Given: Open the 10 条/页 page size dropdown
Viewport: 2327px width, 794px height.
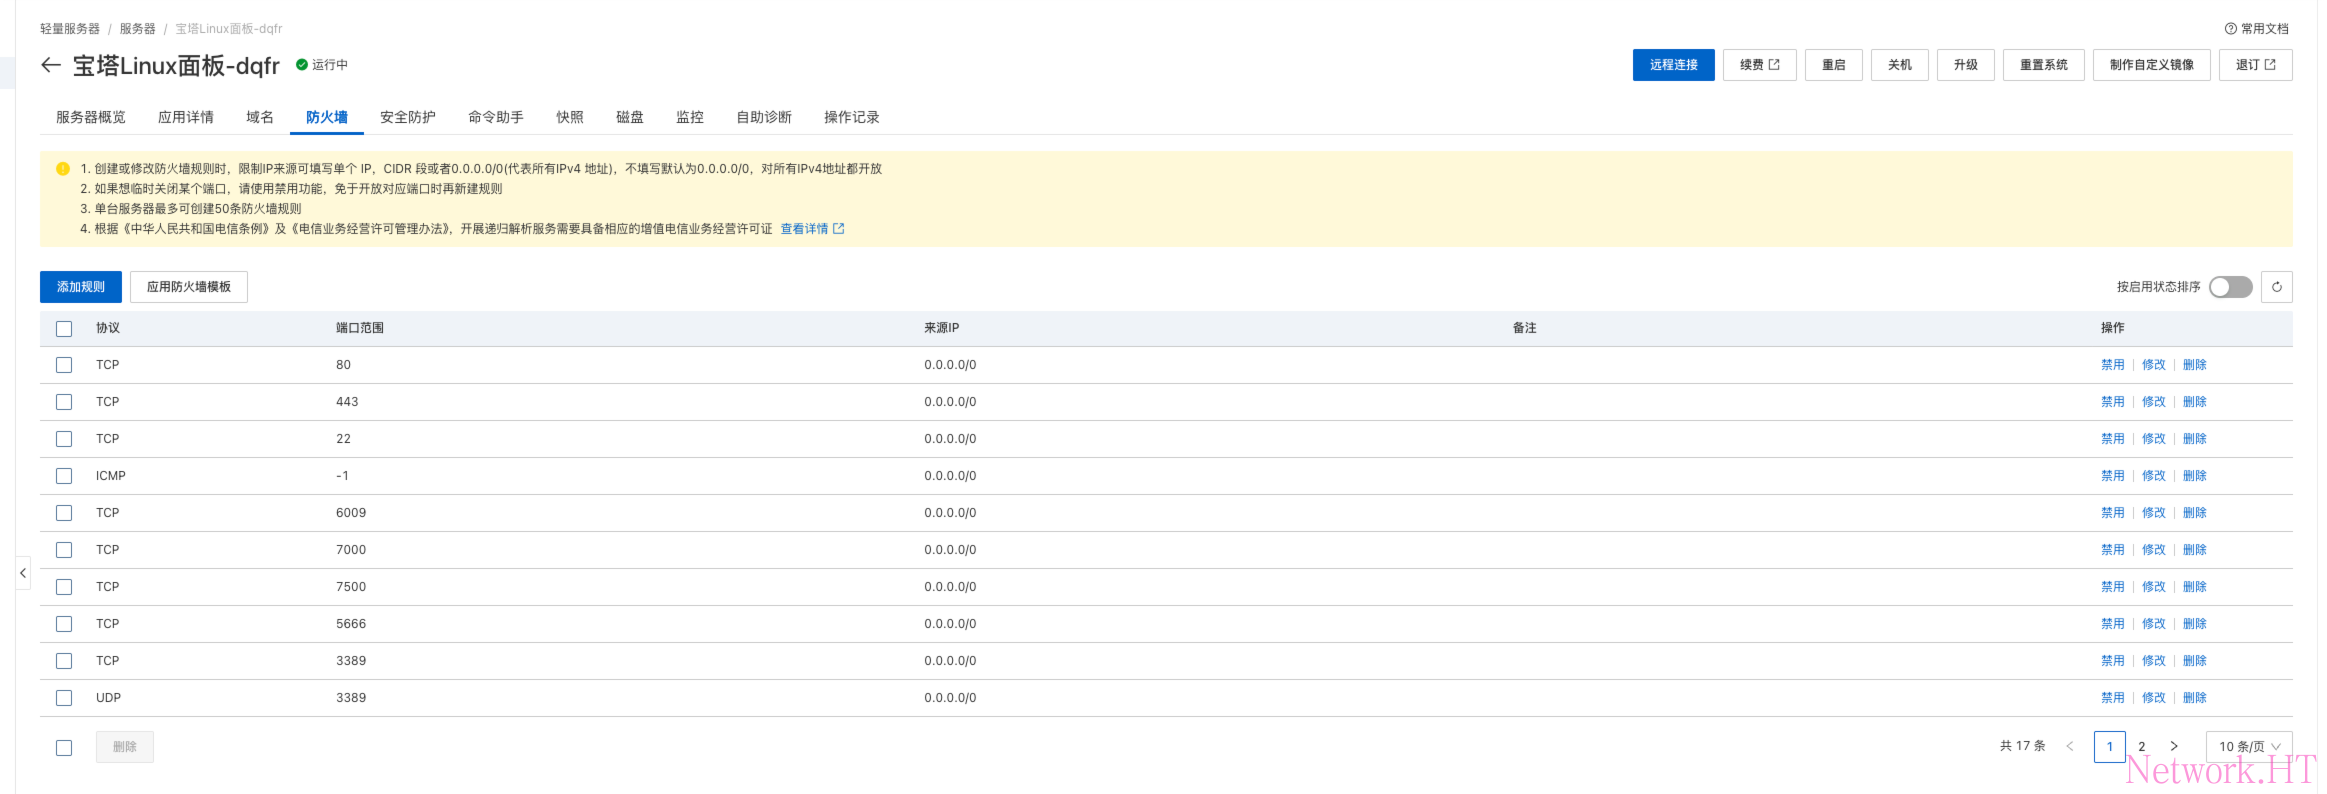Looking at the screenshot, I should 2249,746.
